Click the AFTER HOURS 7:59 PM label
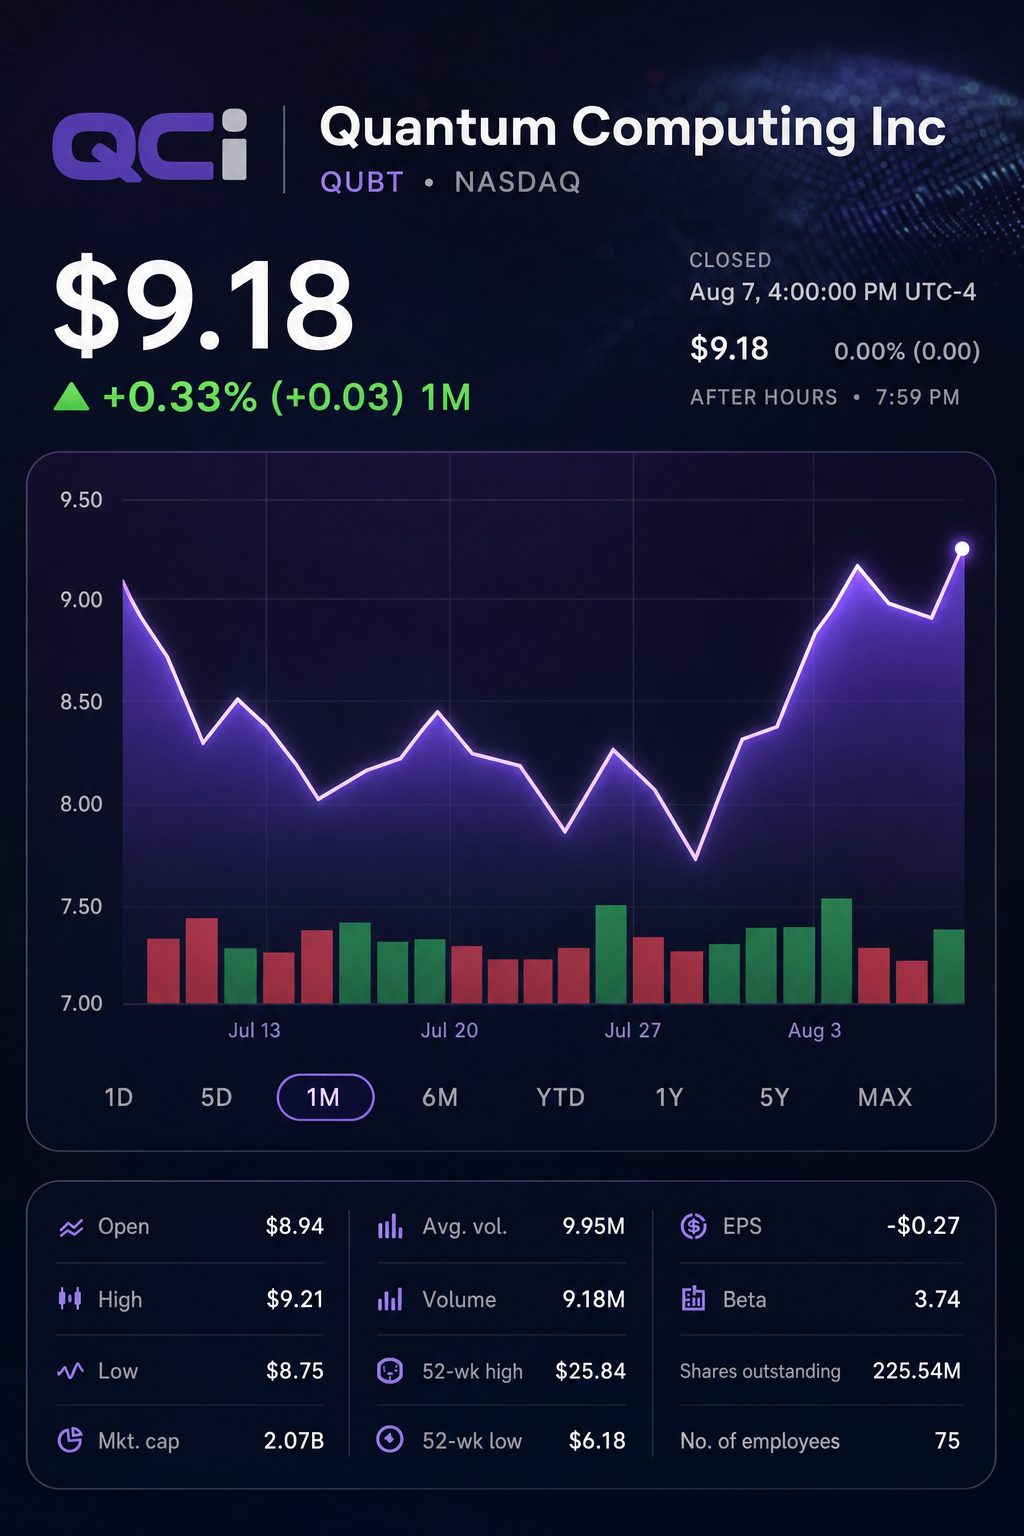1024x1536 pixels. (825, 397)
